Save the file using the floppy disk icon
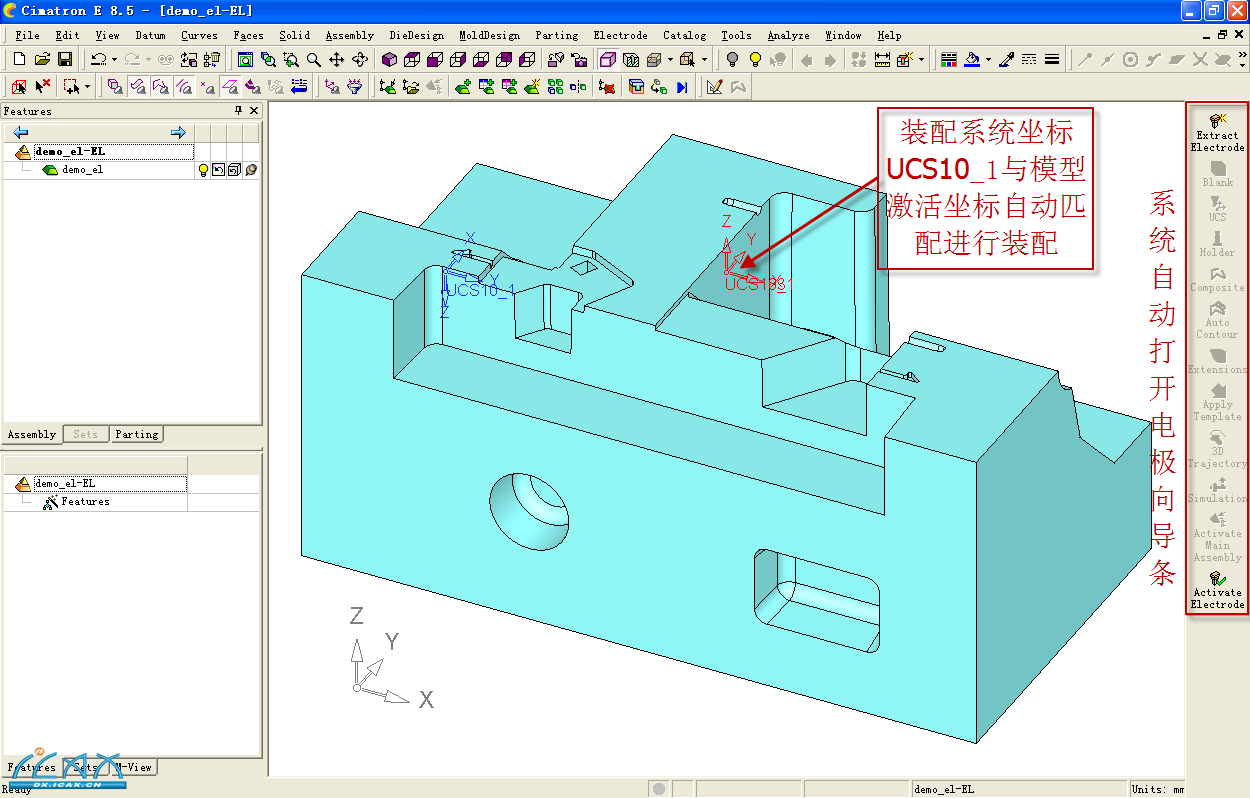 click(64, 60)
